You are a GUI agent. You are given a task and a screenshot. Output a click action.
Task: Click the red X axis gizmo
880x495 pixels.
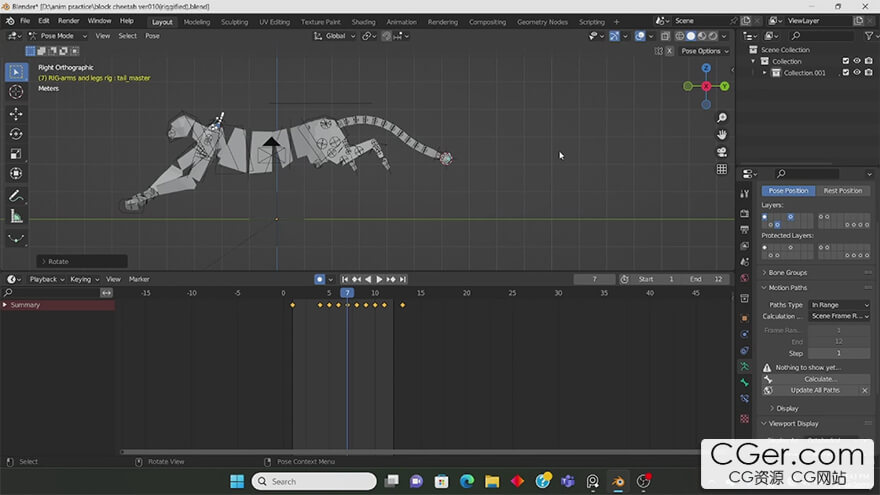pos(706,86)
